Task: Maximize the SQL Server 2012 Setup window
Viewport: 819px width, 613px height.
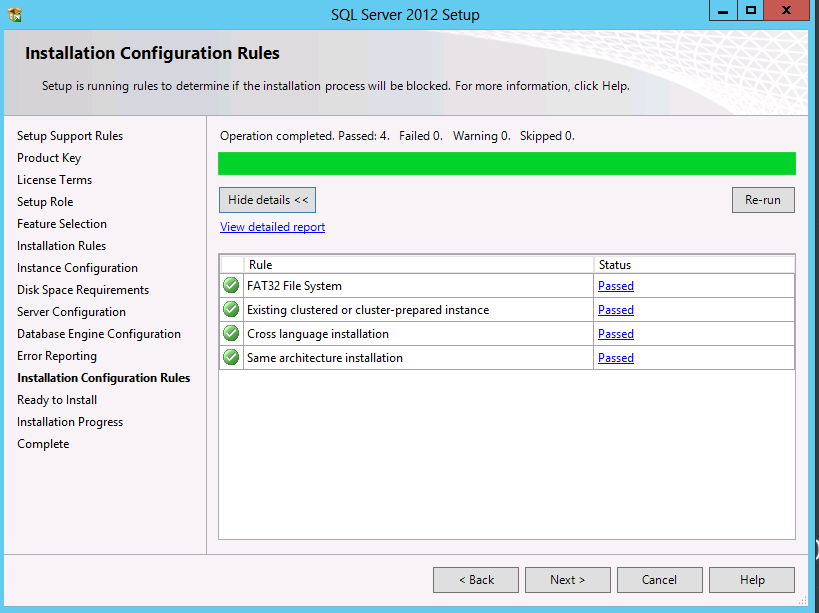Action: point(751,10)
